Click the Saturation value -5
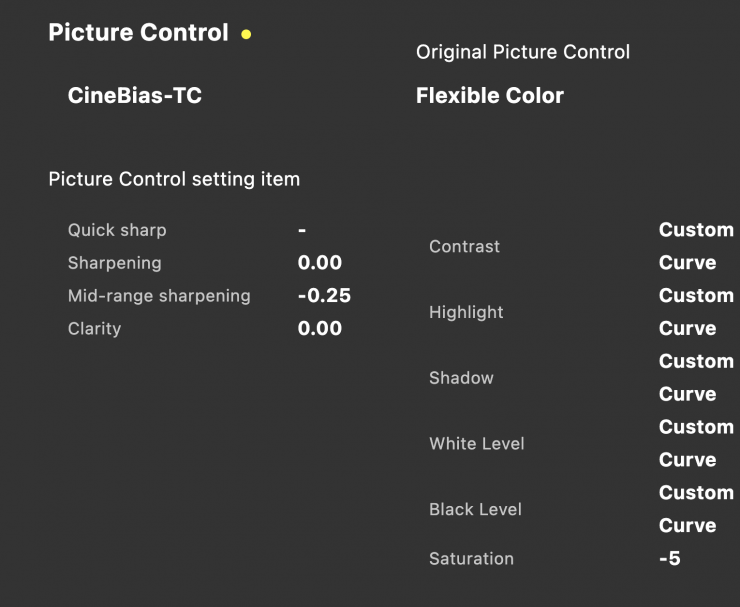The width and height of the screenshot is (740, 607). tap(669, 559)
